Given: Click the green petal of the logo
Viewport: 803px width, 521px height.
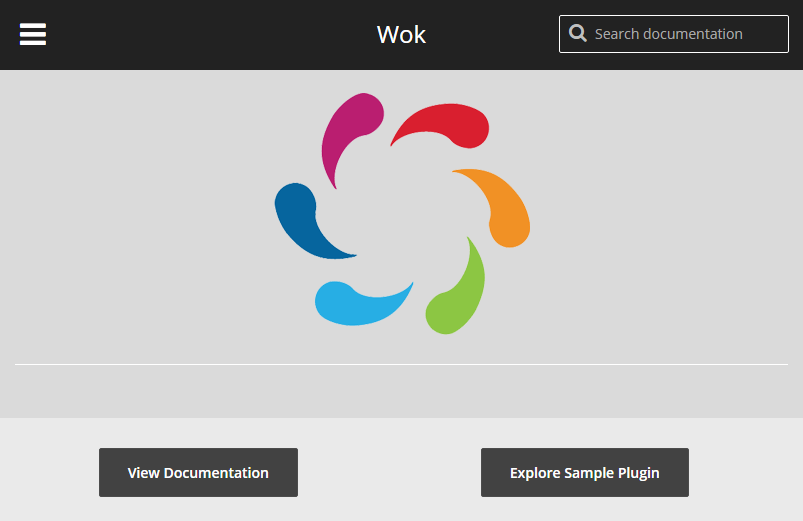Looking at the screenshot, I should point(458,295).
